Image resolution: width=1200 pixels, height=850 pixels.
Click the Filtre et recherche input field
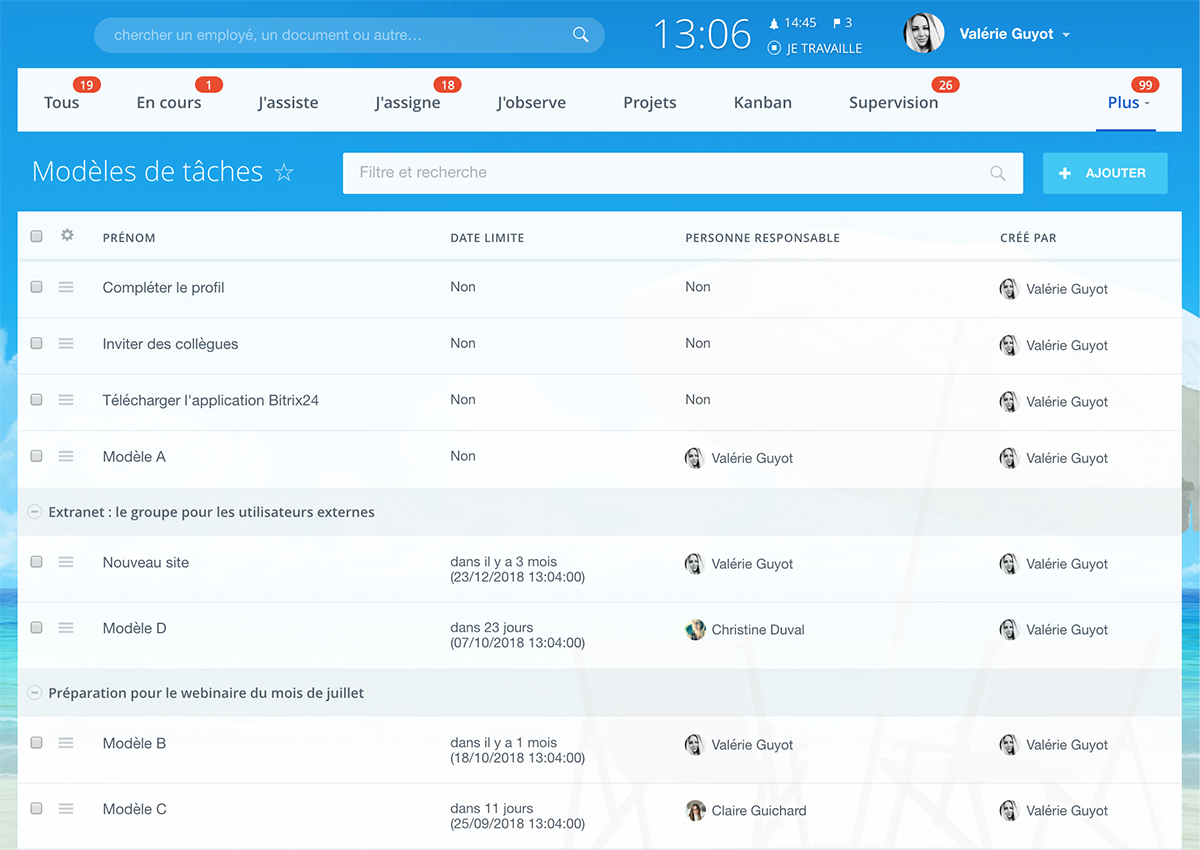coord(660,173)
